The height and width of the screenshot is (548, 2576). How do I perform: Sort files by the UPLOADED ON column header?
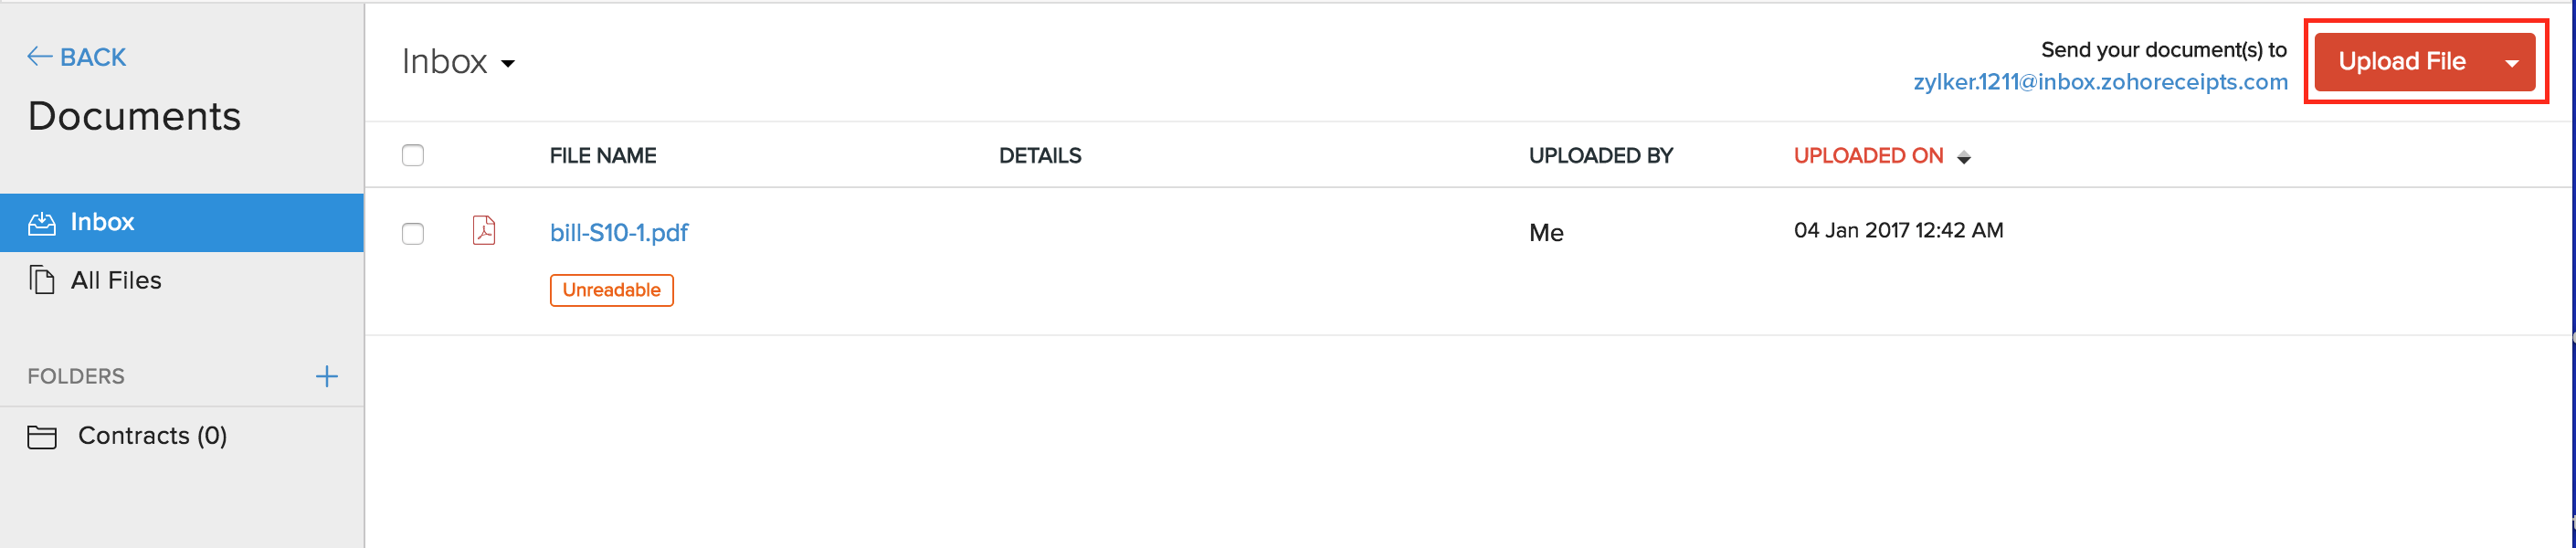pyautogui.click(x=1868, y=155)
